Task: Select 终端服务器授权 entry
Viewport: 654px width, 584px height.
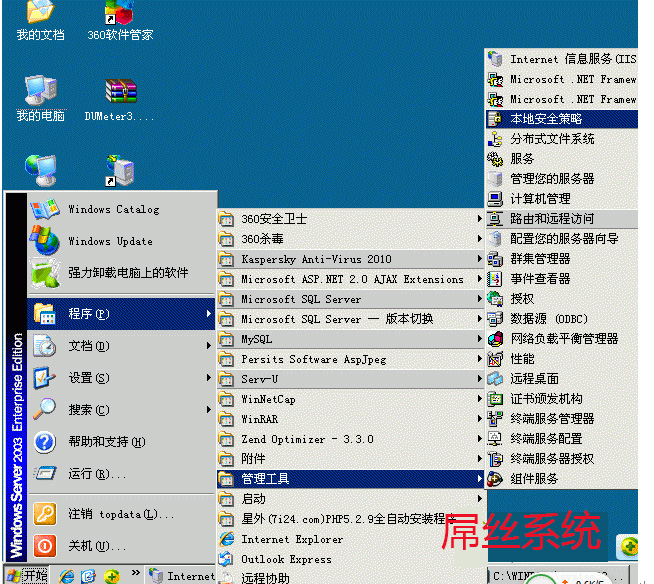Action: click(561, 459)
